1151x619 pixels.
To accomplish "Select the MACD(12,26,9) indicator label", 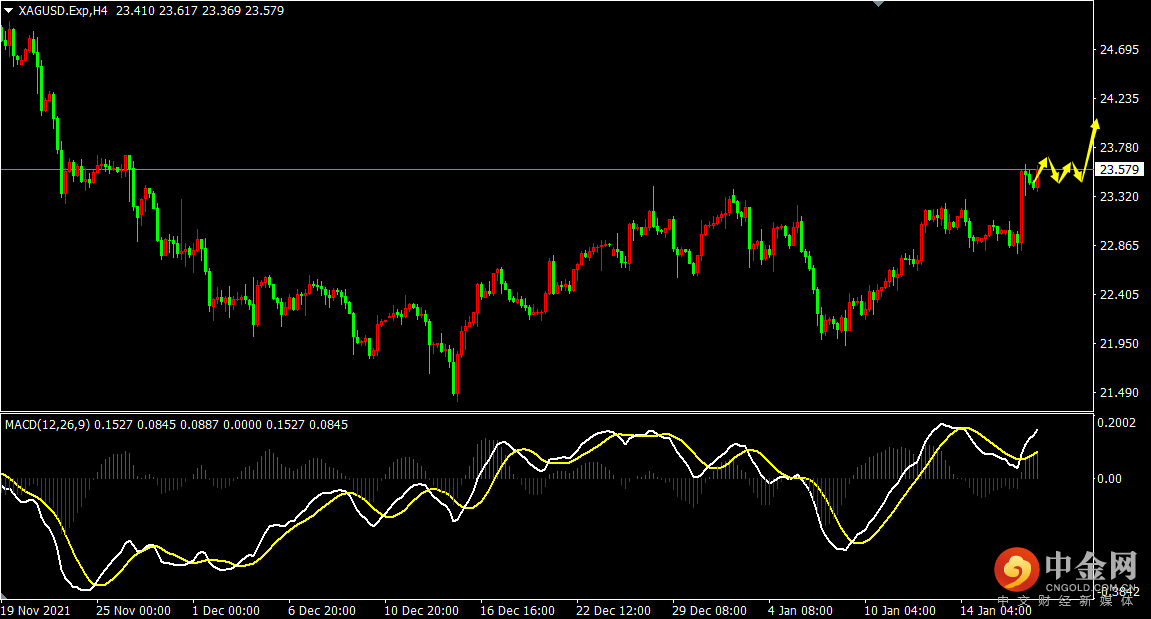I will 46,425.
